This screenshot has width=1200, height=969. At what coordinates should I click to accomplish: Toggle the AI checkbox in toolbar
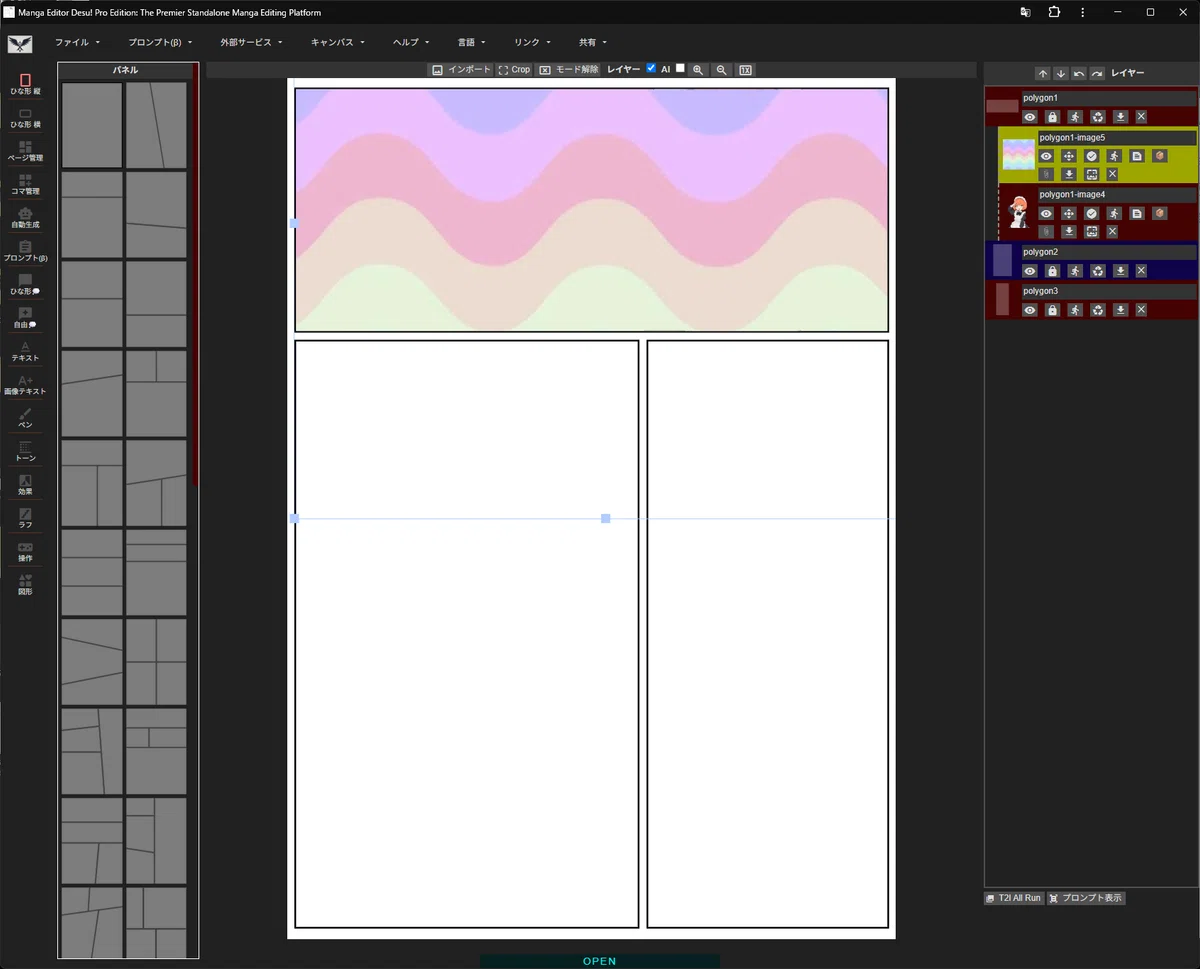click(x=680, y=68)
